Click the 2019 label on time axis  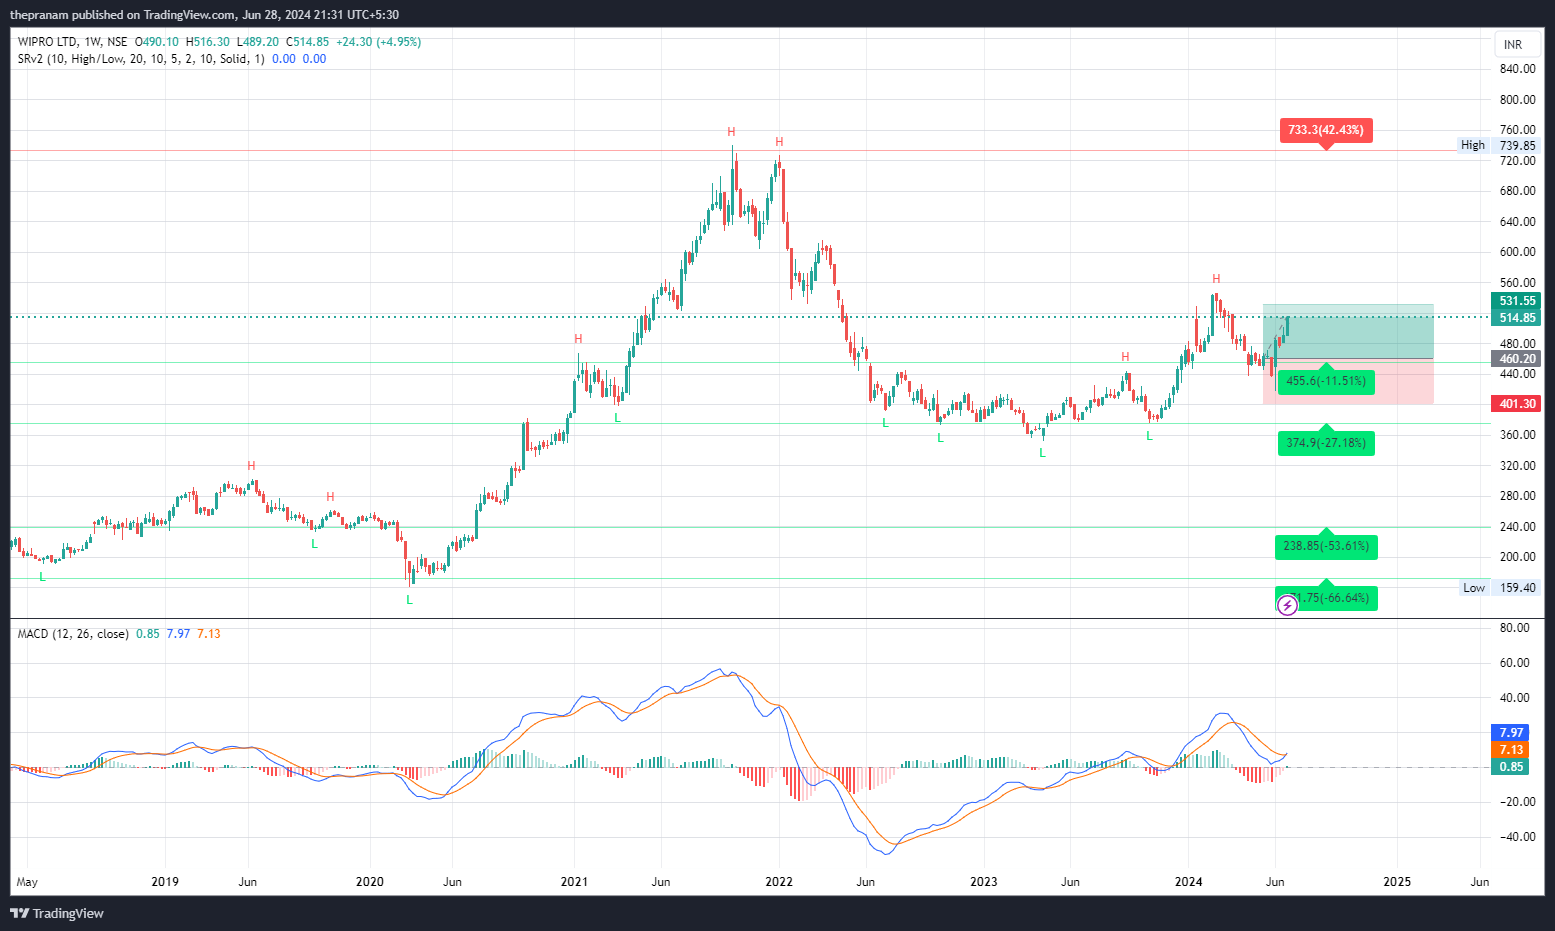coord(165,882)
